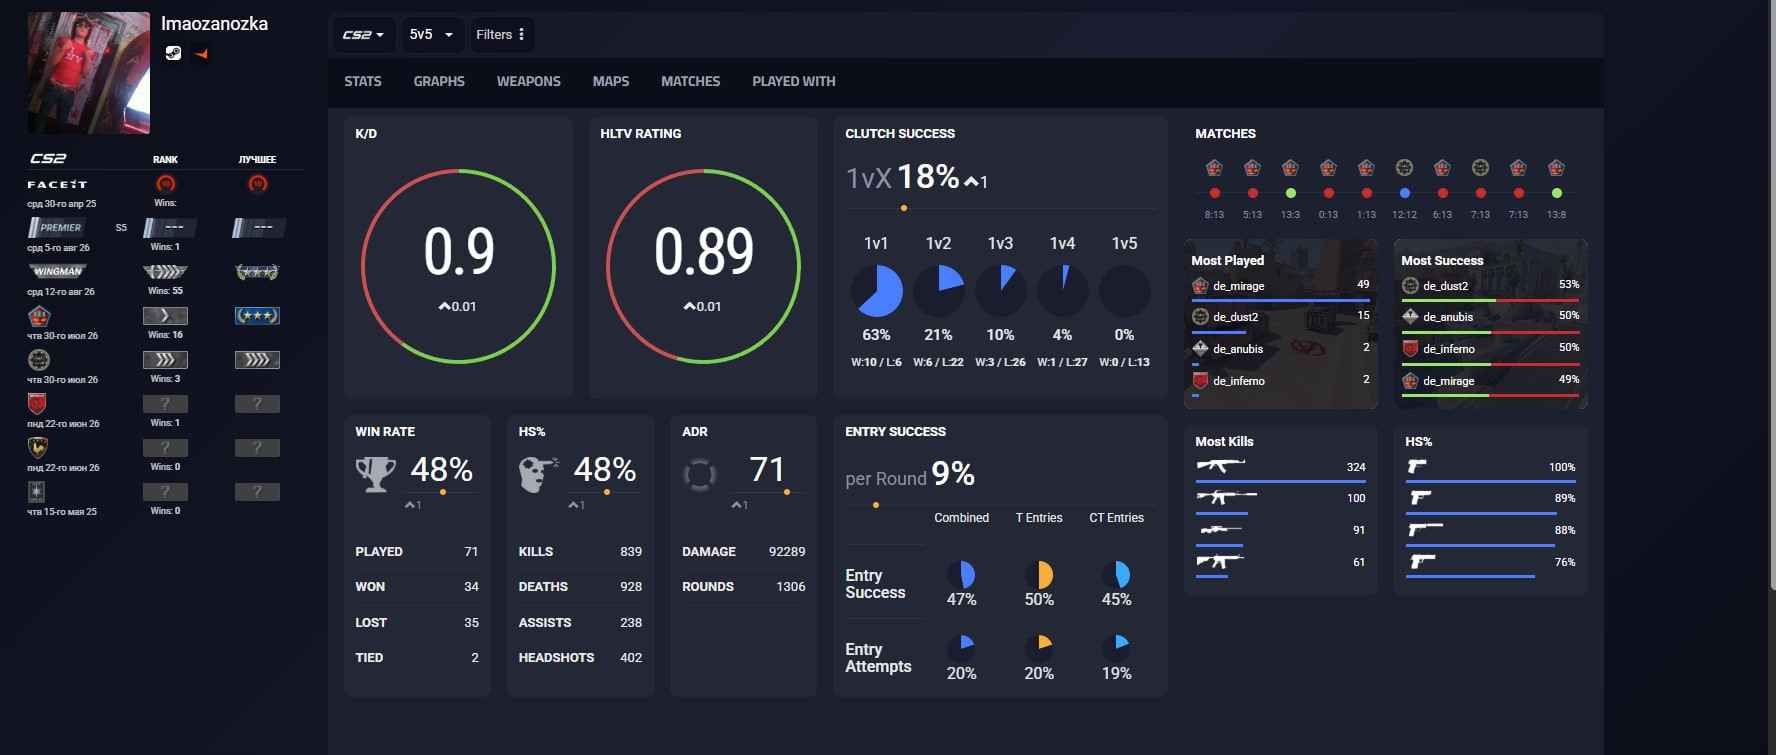Switch to the GRAPHS tab

pyautogui.click(x=439, y=81)
